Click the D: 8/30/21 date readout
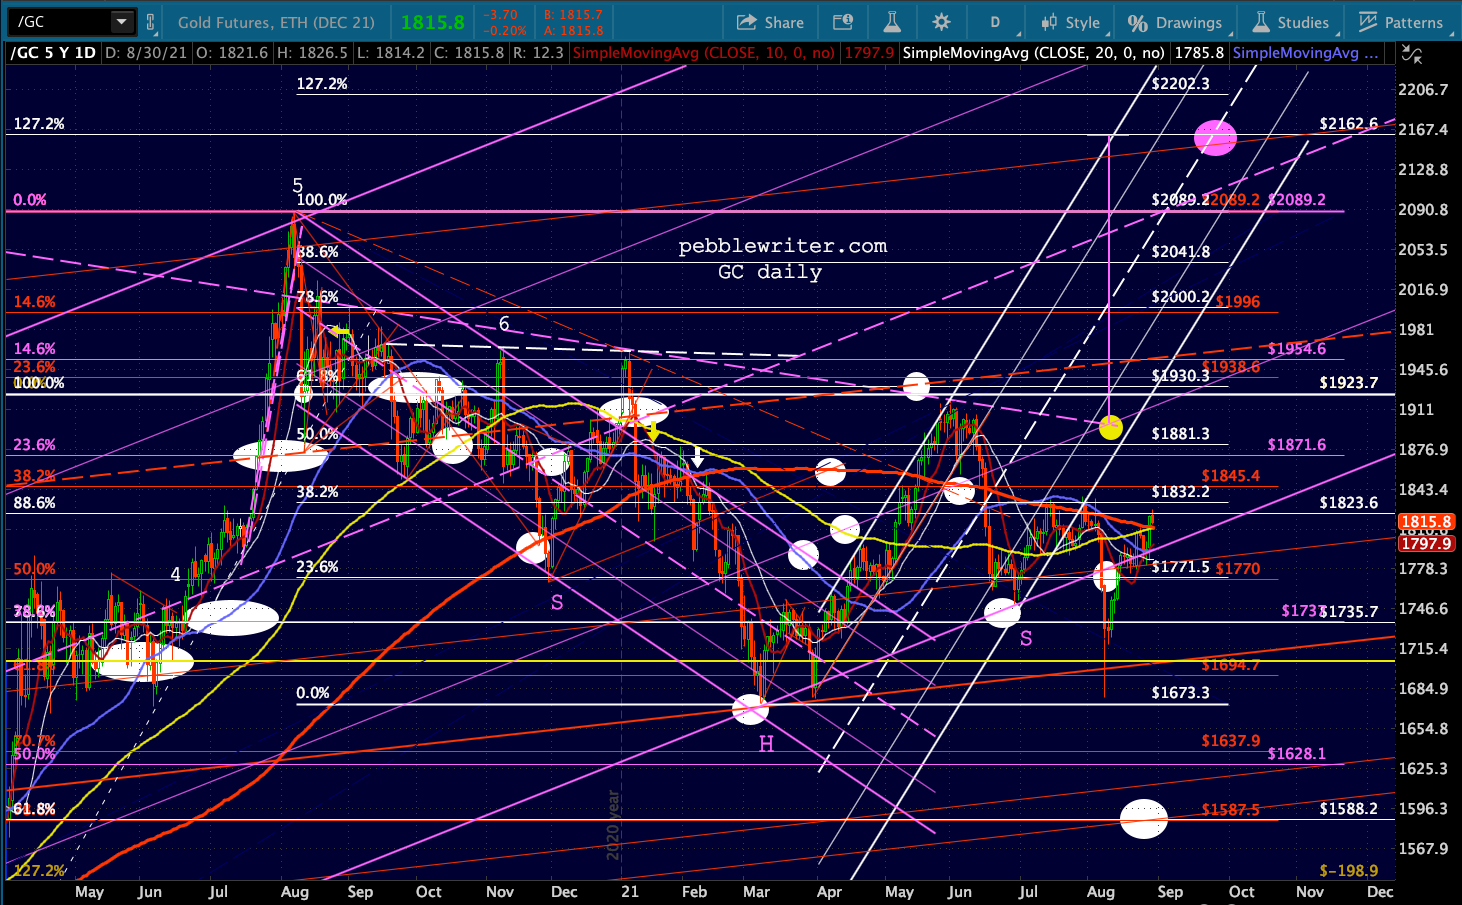1462x905 pixels. tap(145, 53)
